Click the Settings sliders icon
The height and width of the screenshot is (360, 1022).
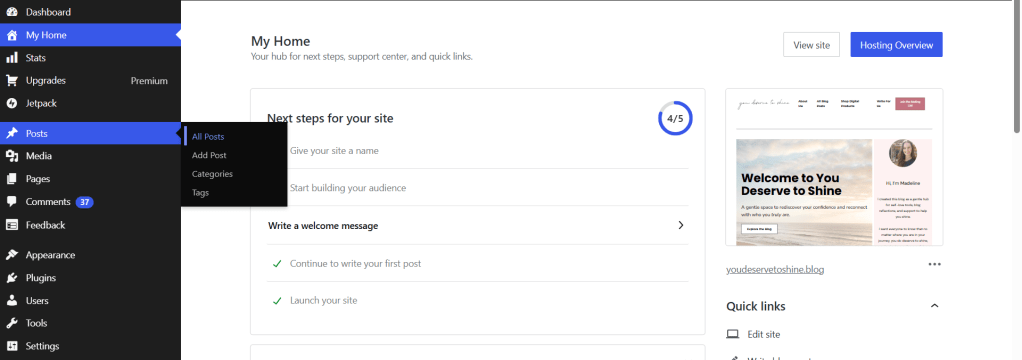(x=12, y=346)
